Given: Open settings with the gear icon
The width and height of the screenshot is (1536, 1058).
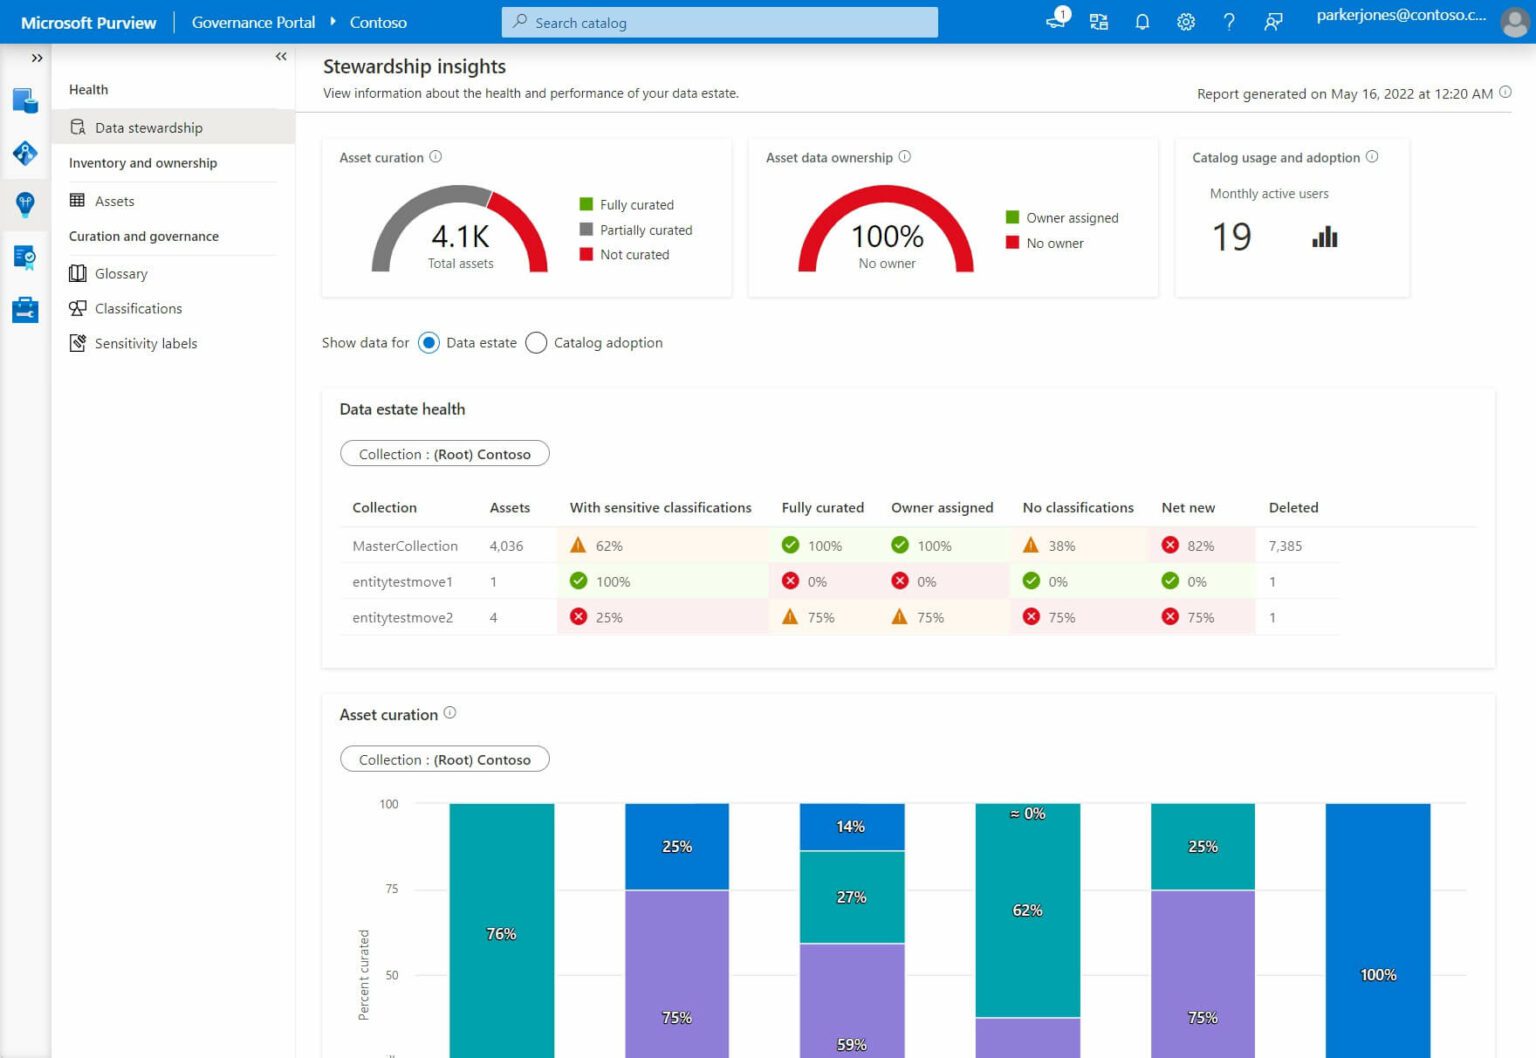Looking at the screenshot, I should (x=1185, y=21).
